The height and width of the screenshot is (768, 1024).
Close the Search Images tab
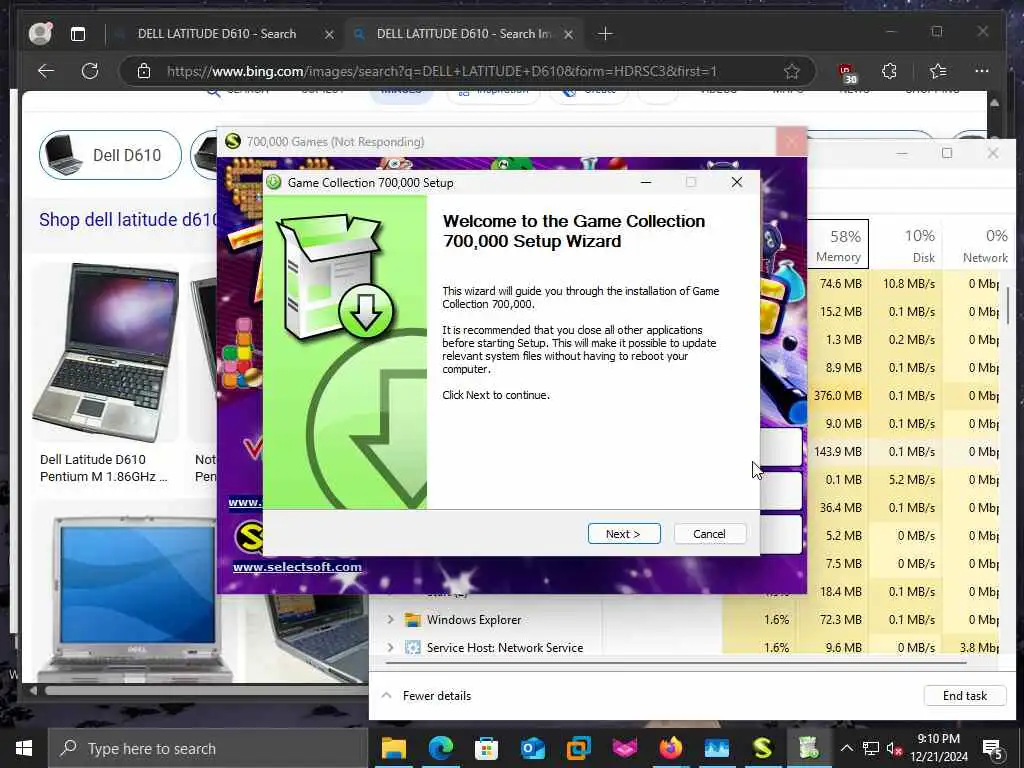pyautogui.click(x=568, y=35)
